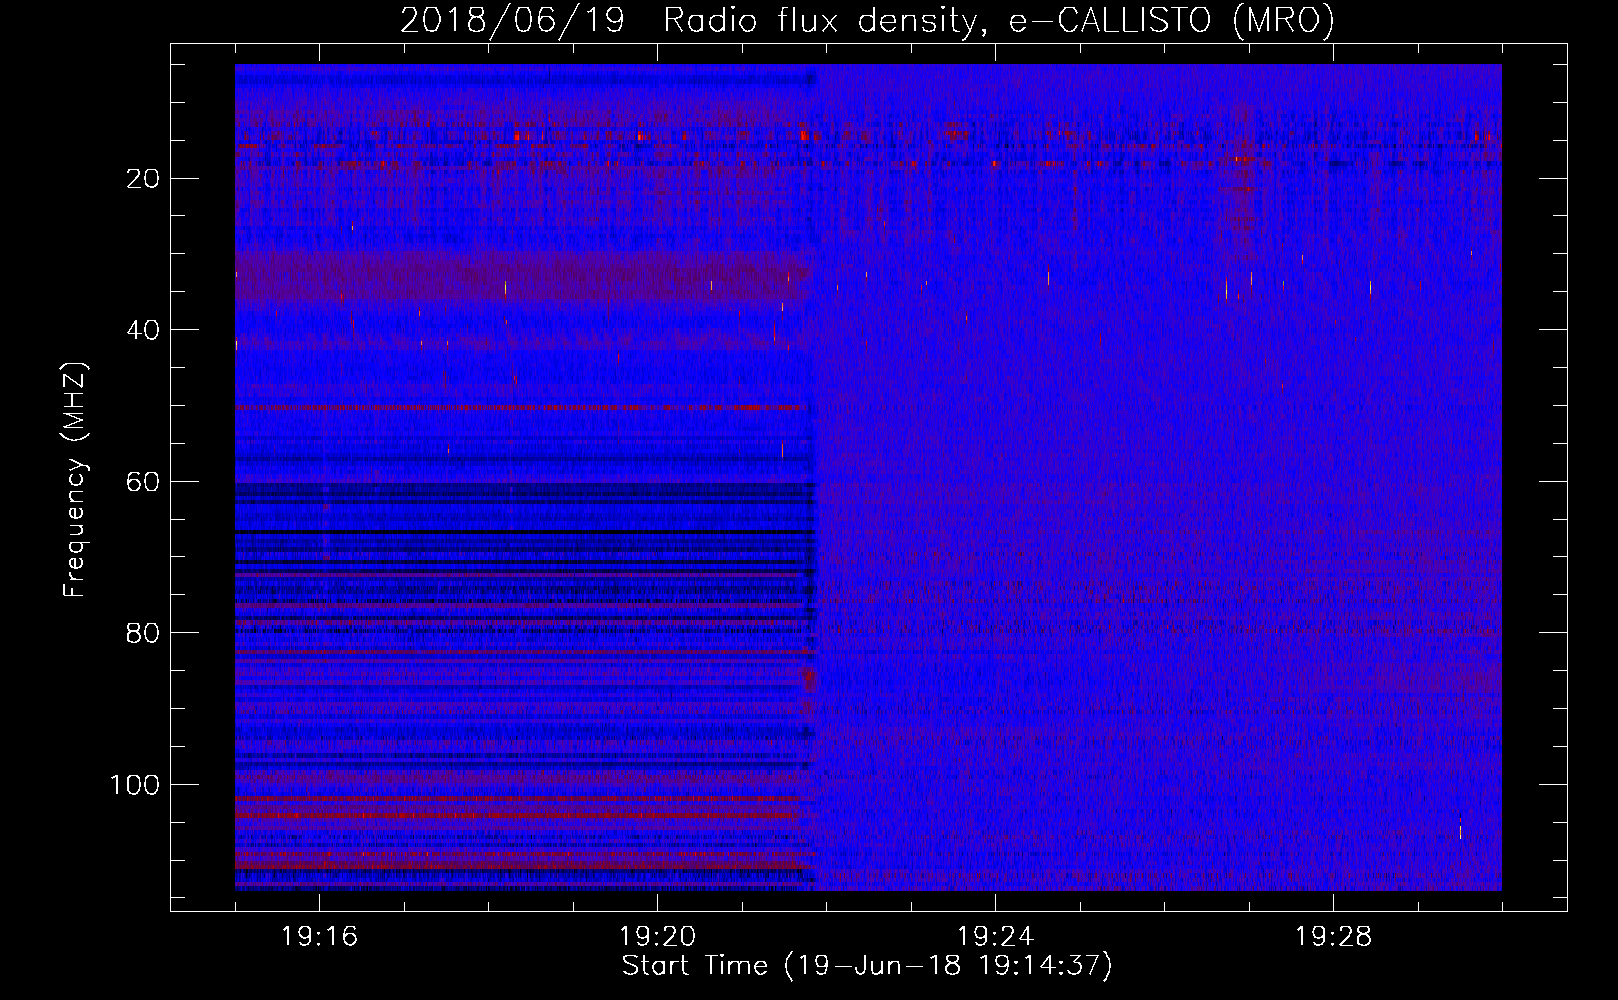Viewport: 1618px width, 1000px height.
Task: Click the '60' frequency tick label
Action: point(144,482)
